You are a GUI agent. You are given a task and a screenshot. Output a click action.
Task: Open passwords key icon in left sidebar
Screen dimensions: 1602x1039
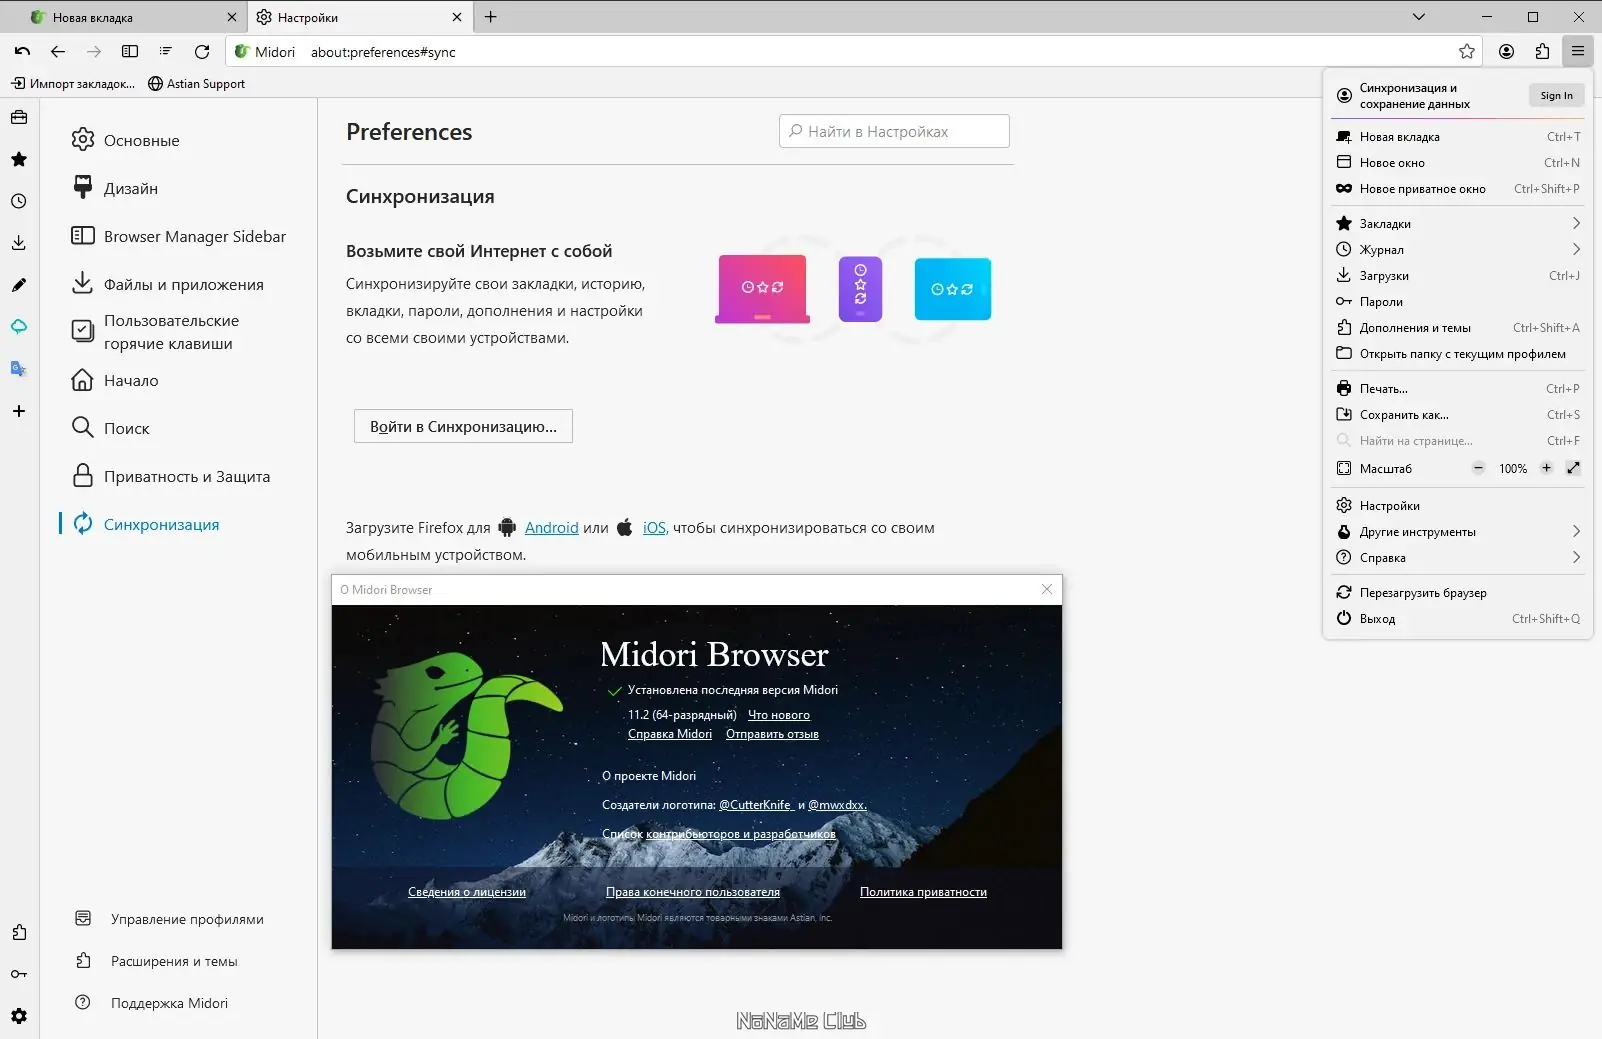coord(19,974)
